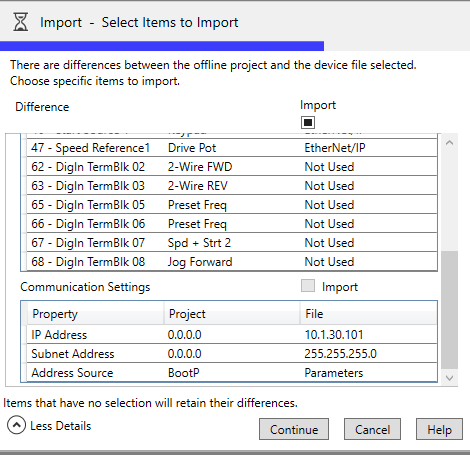Image resolution: width=470 pixels, height=455 pixels.
Task: Select the Address Source row
Action: 232,373
